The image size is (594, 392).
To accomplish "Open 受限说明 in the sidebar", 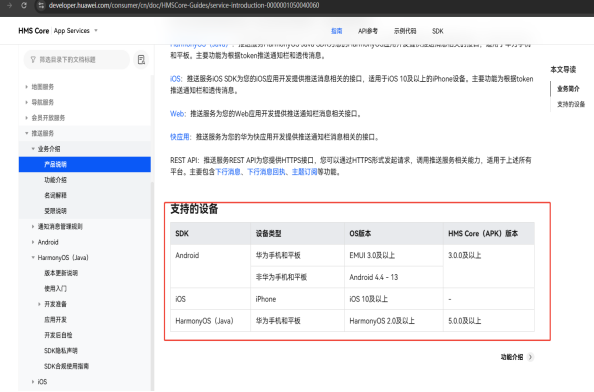I will [x=55, y=211].
